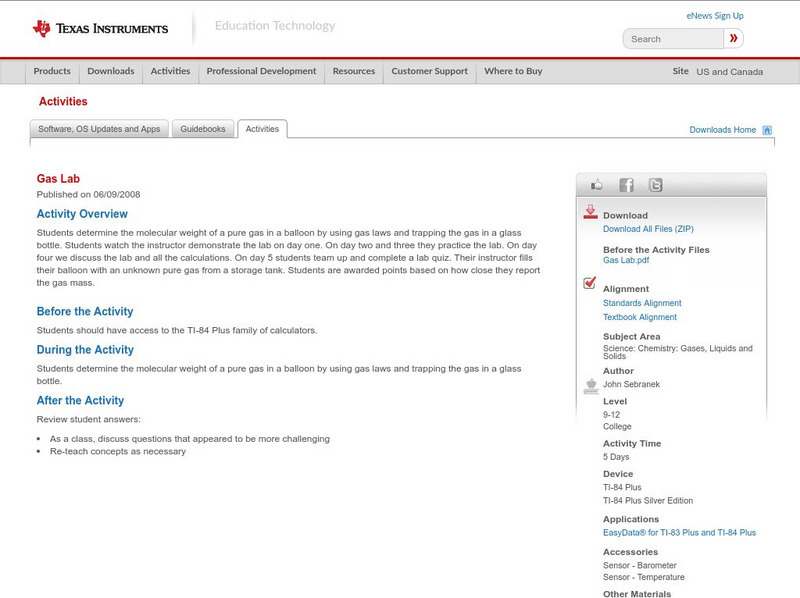Click the author name John Sebranek
The width and height of the screenshot is (800, 598).
tap(631, 384)
